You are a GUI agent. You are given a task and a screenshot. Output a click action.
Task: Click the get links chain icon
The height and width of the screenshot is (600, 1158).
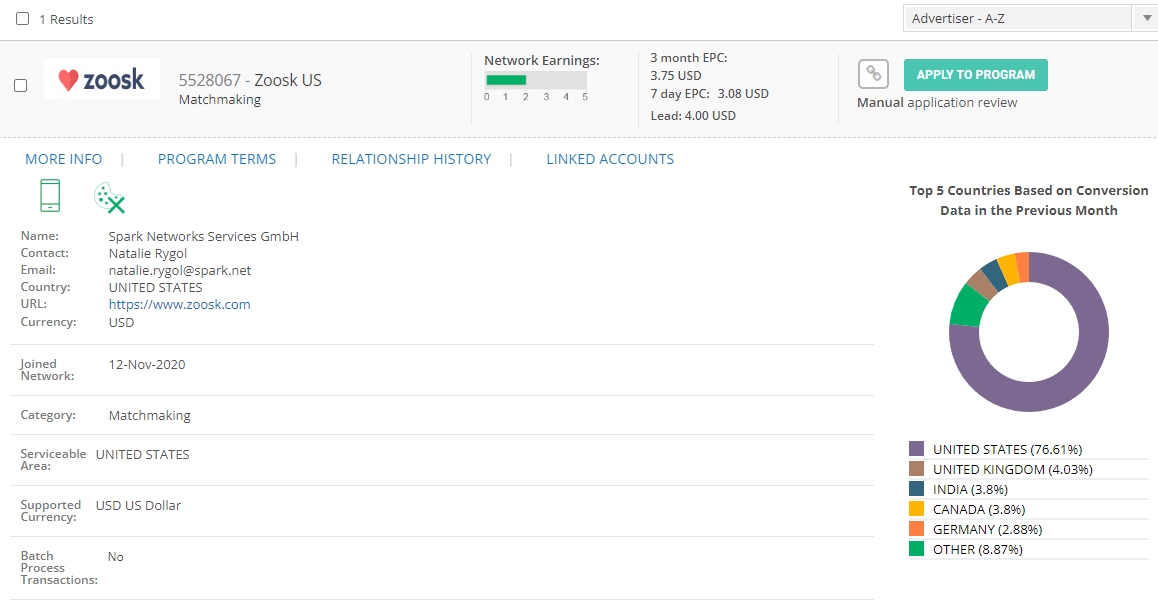[873, 74]
